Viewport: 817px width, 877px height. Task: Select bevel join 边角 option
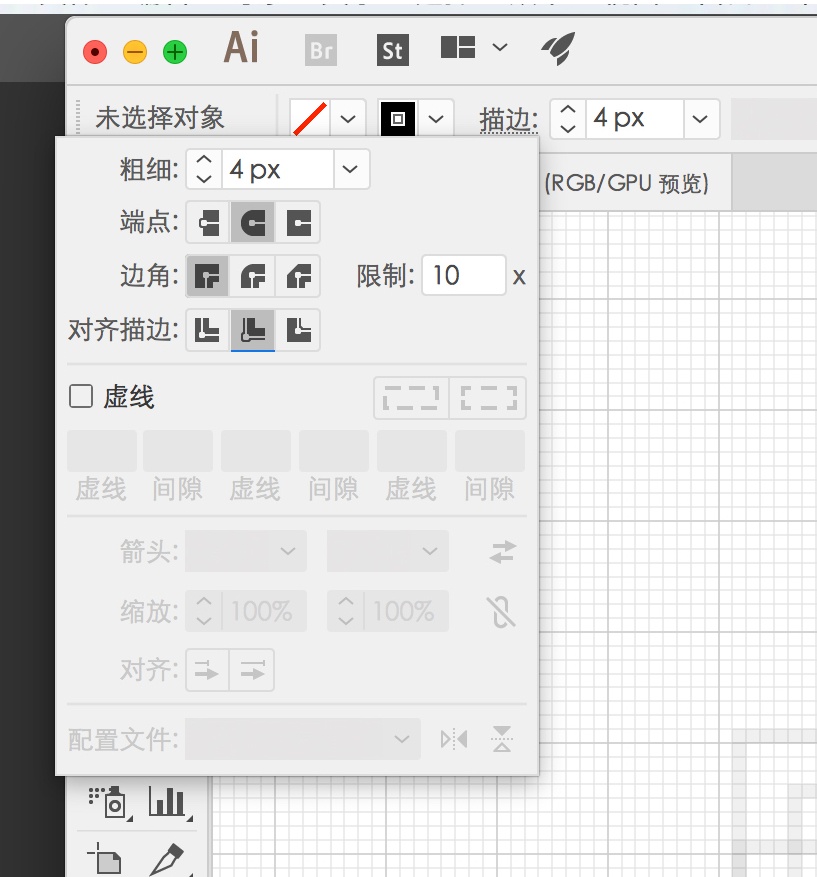(x=298, y=276)
